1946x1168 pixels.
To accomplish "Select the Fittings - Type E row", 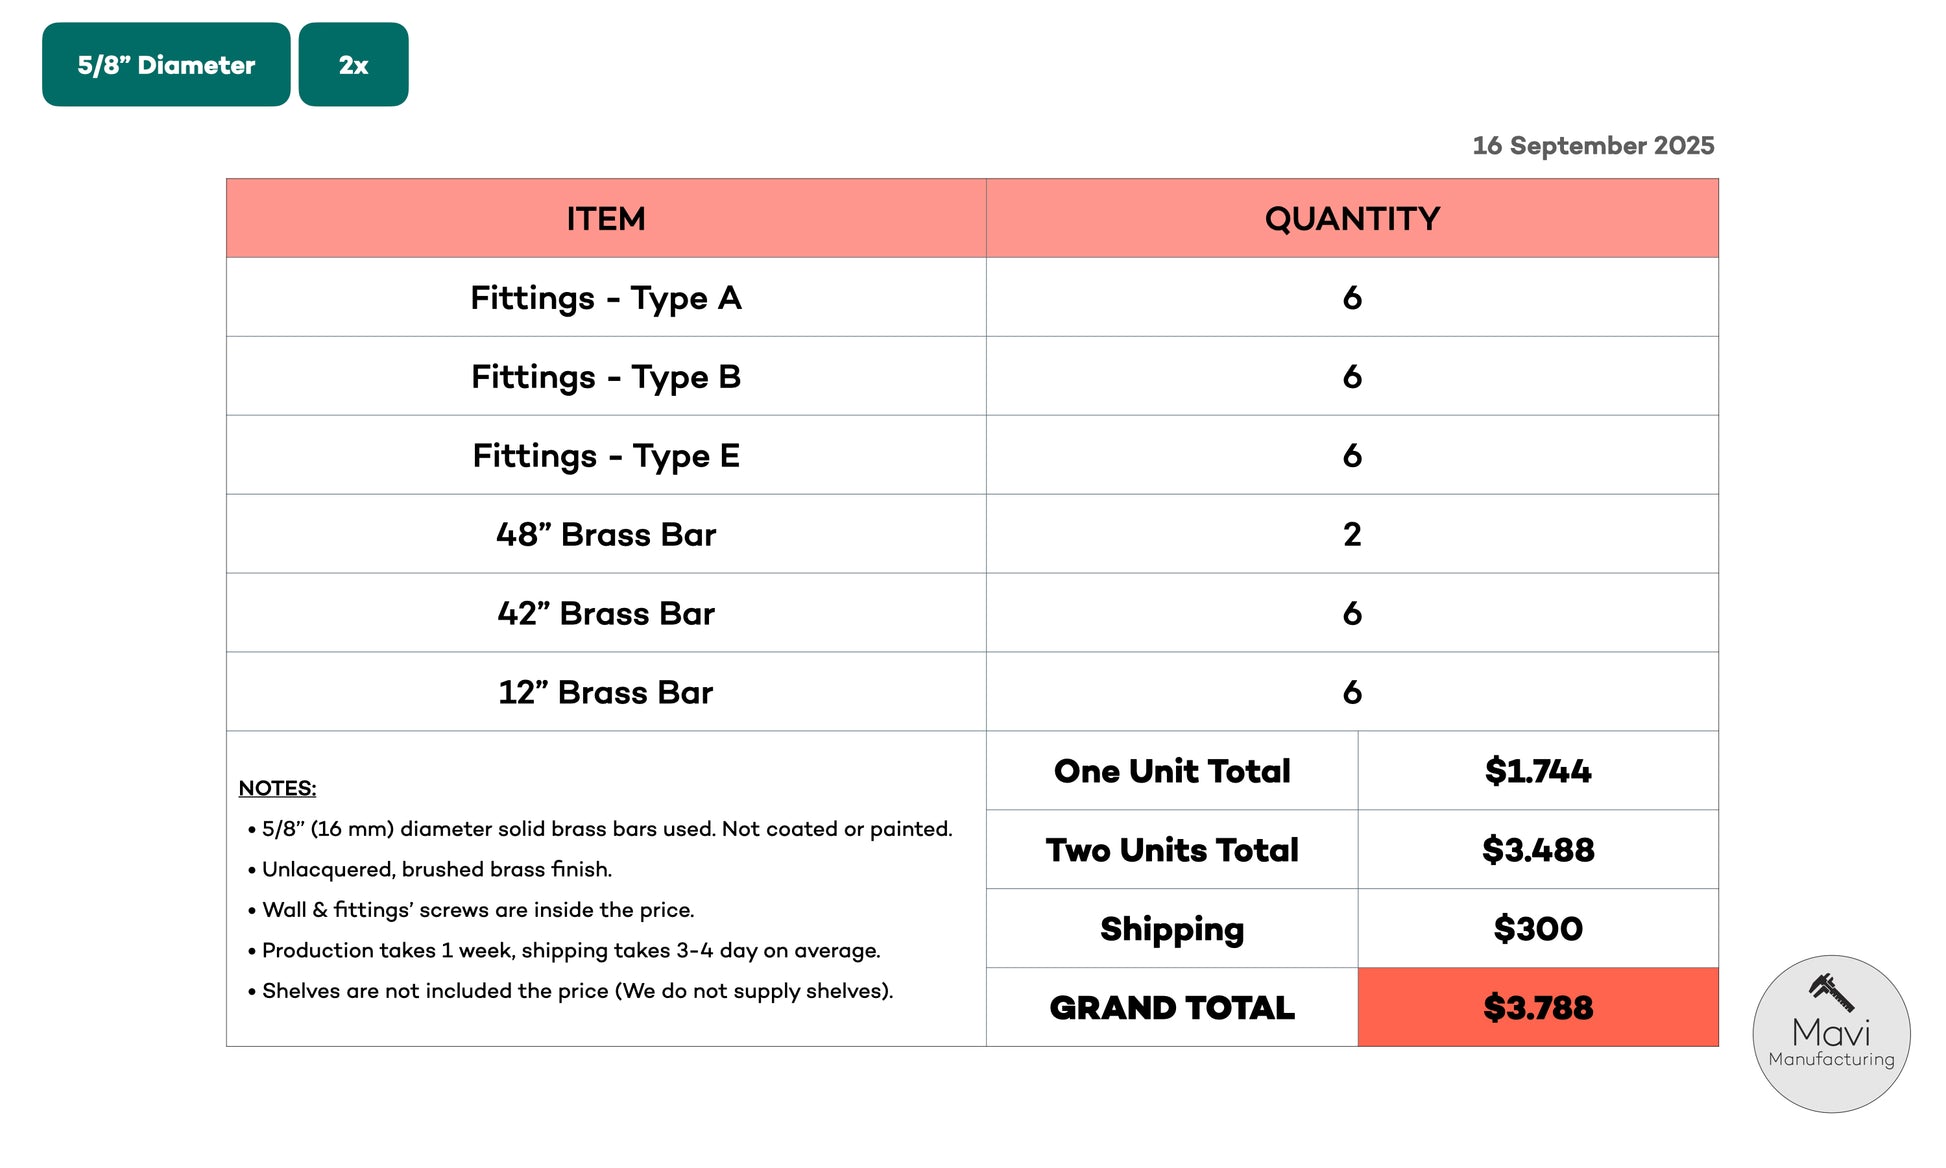I will (x=972, y=455).
